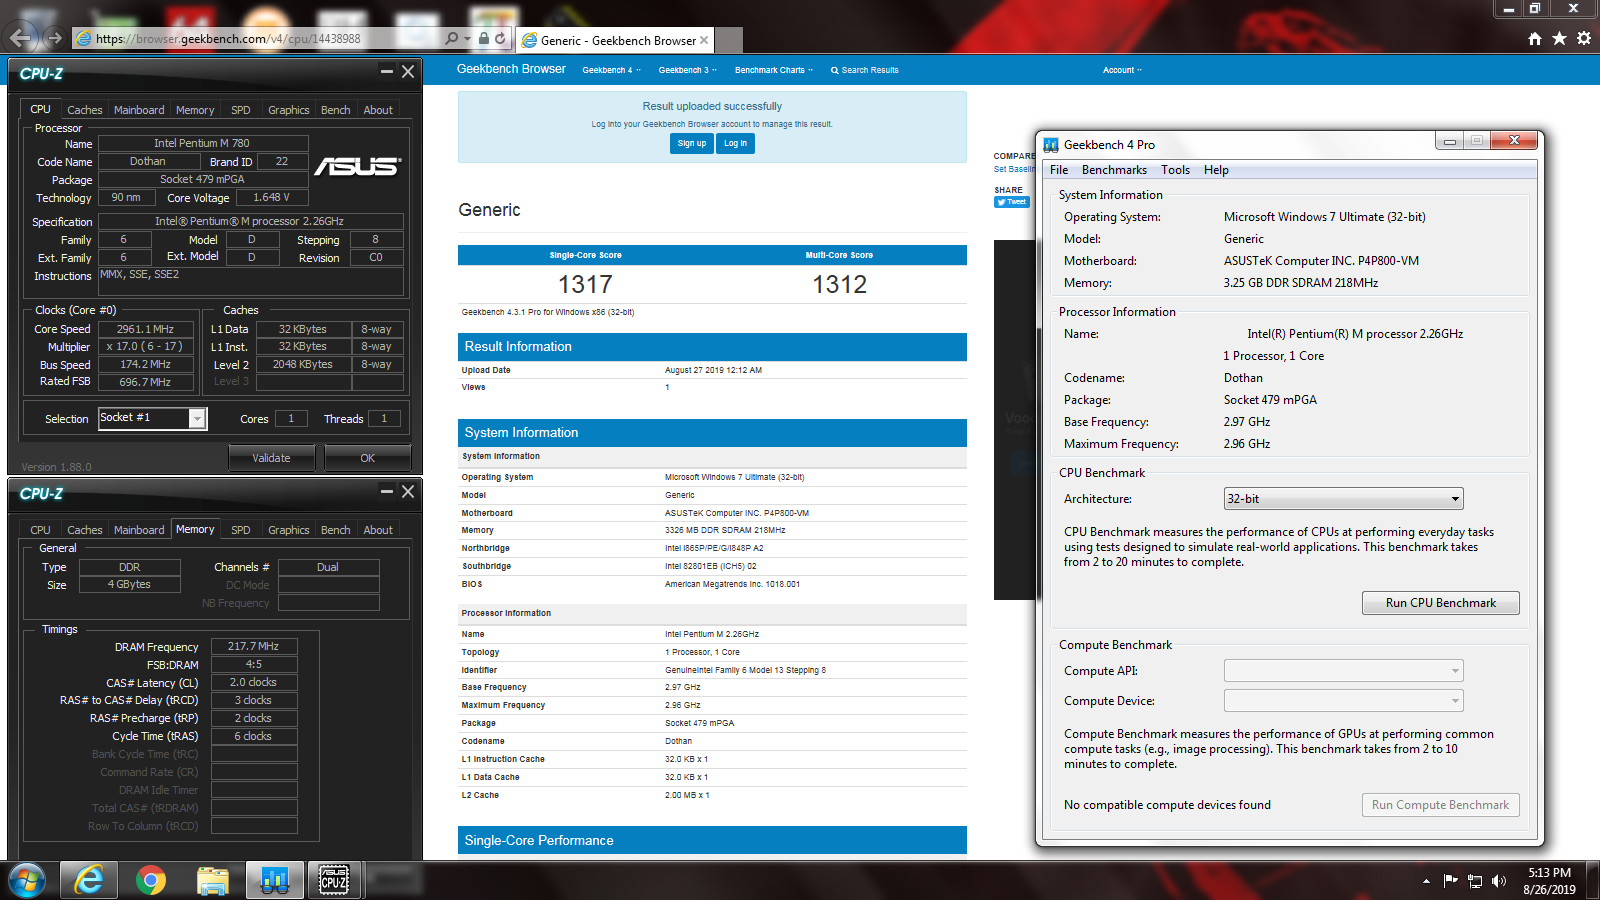Click the volume speaker tray icon
The width and height of the screenshot is (1600, 900).
pos(1498,881)
